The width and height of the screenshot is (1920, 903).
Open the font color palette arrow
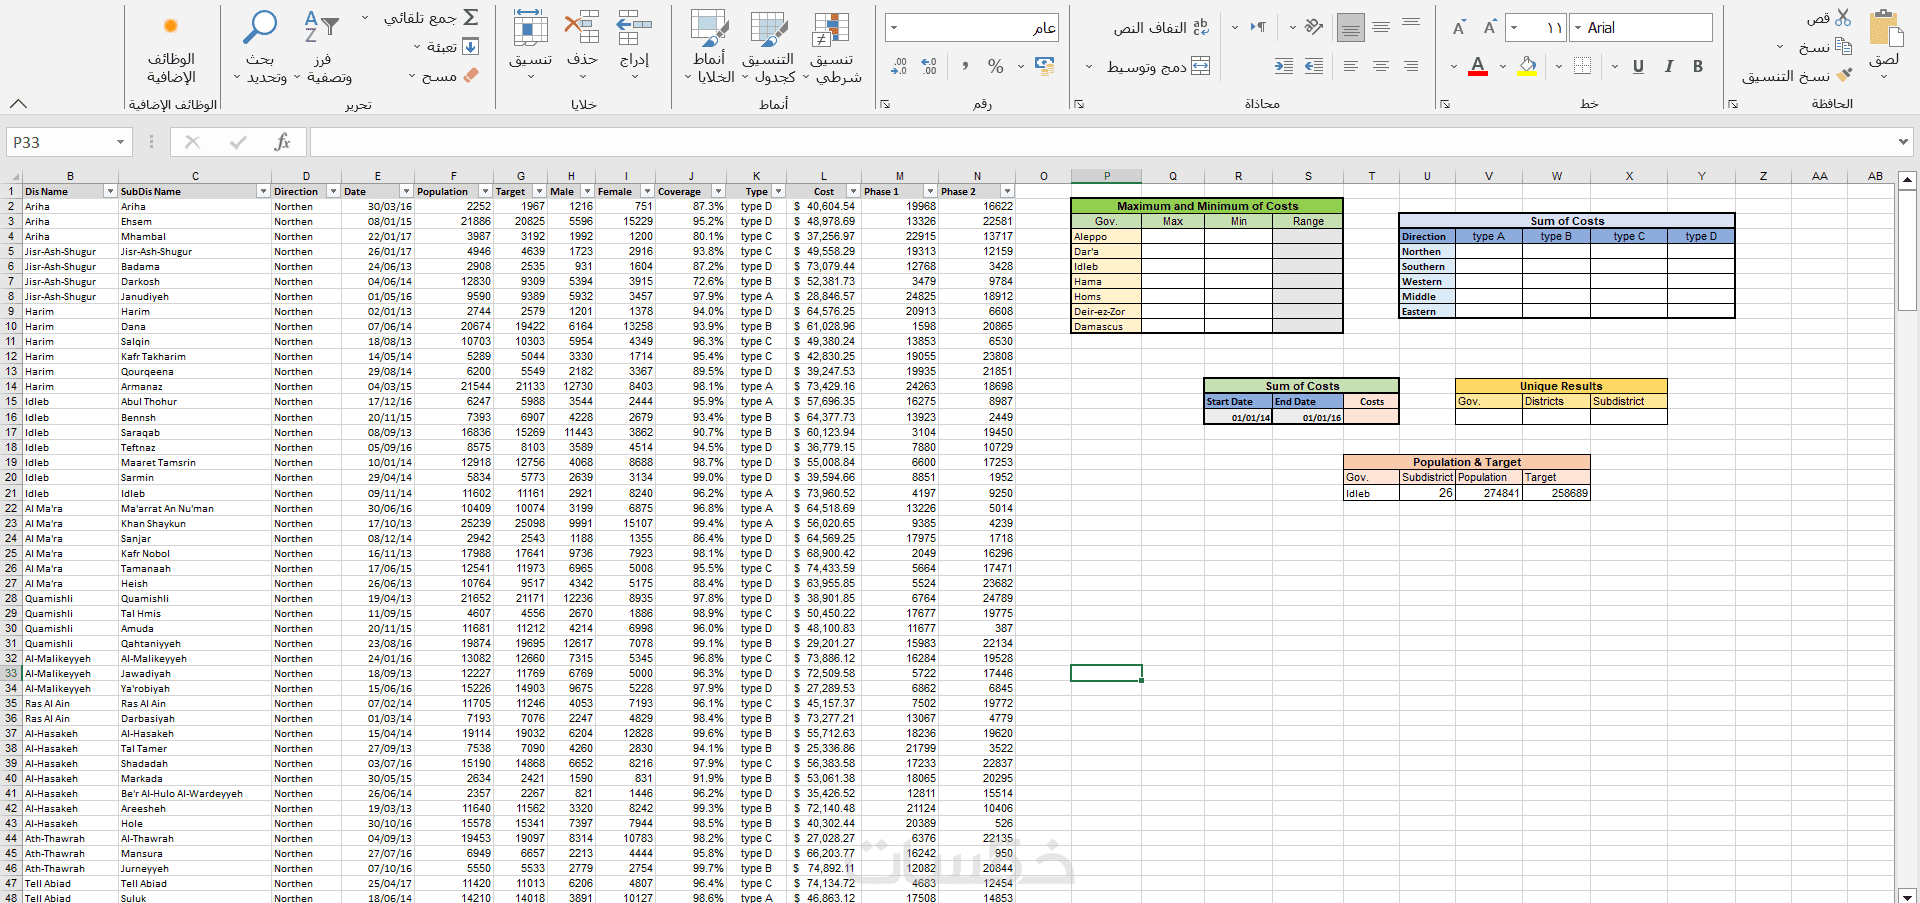1454,66
